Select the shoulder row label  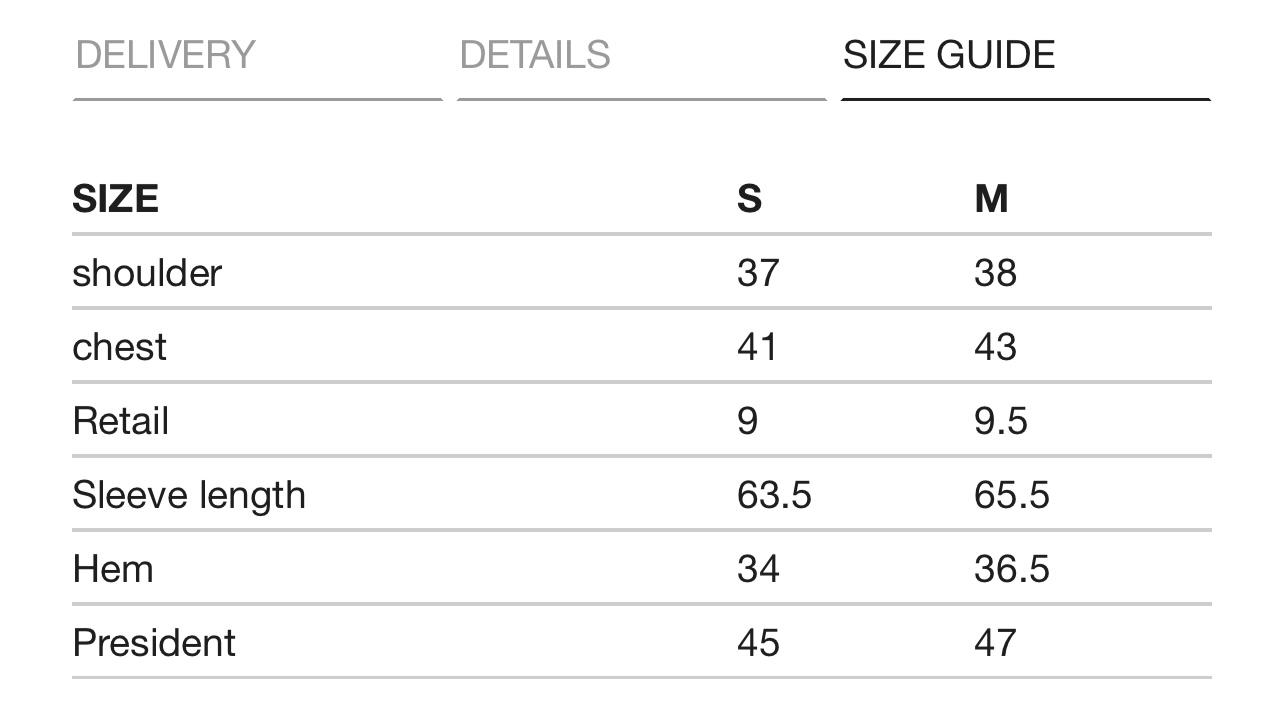click(147, 273)
